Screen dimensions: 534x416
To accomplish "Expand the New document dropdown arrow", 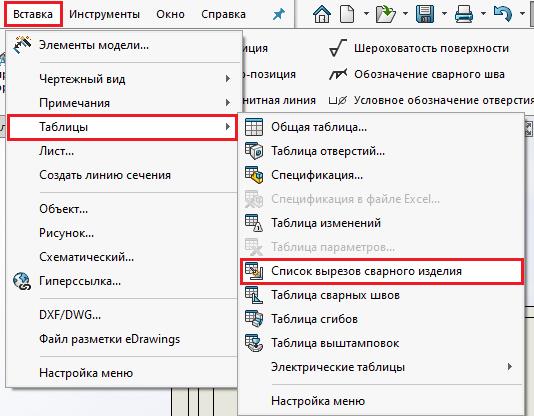I will tap(366, 14).
